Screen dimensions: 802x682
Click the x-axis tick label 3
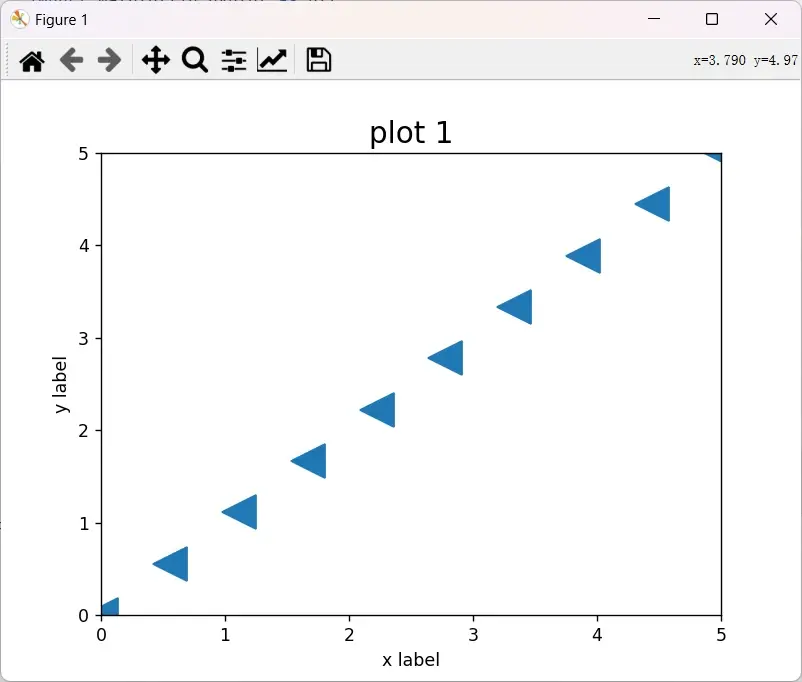[473, 635]
